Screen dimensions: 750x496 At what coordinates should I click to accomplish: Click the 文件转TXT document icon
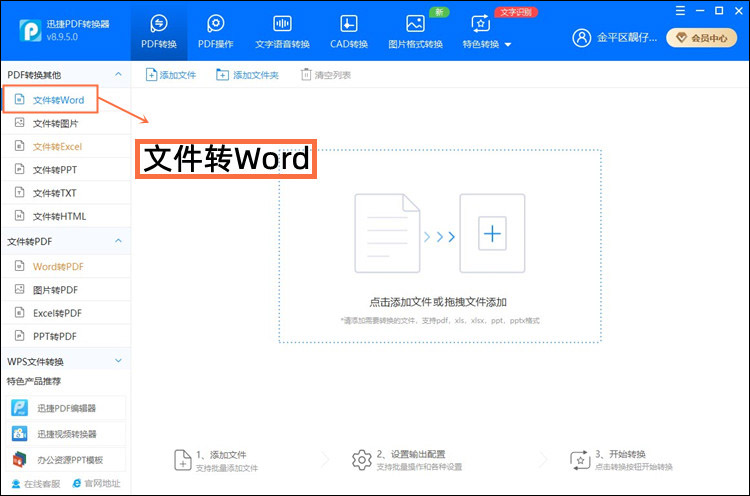(19, 192)
